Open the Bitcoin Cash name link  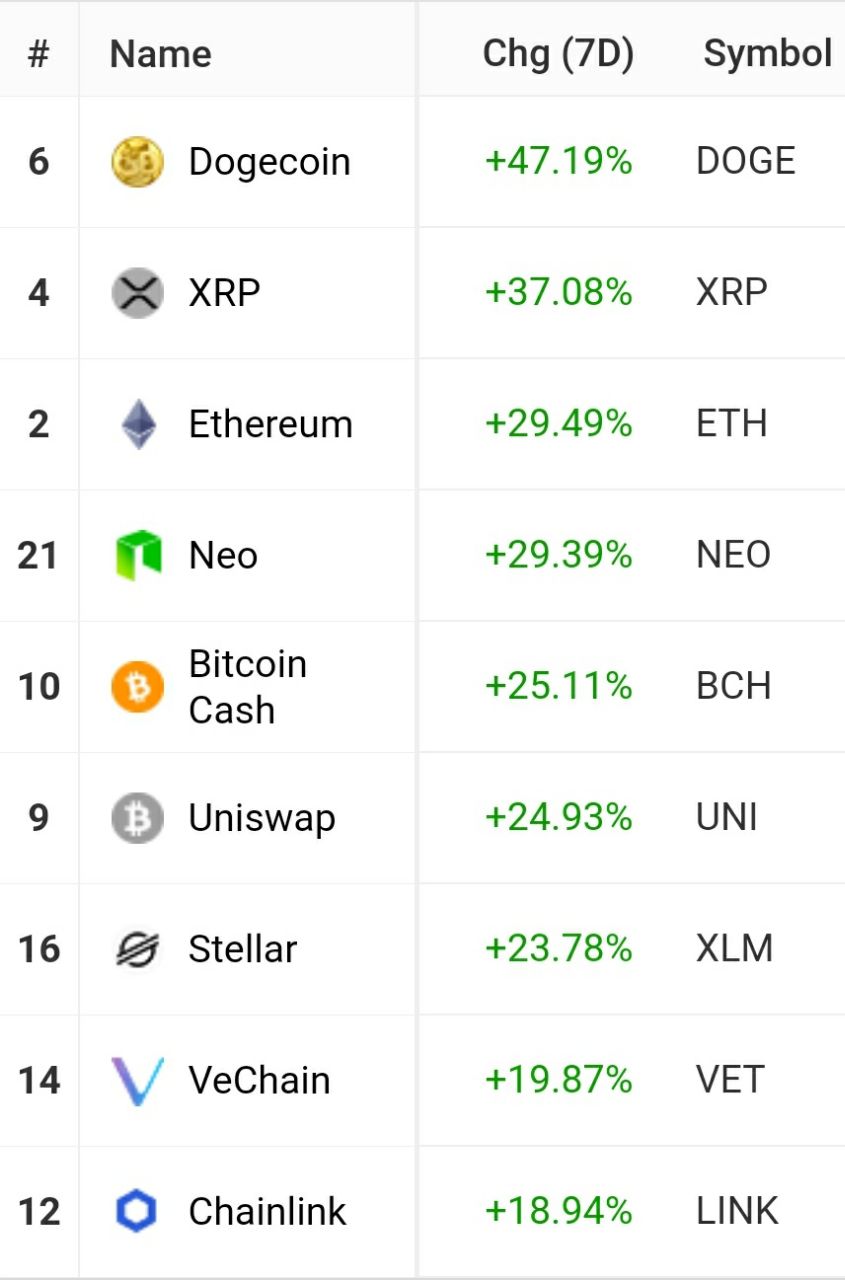247,687
